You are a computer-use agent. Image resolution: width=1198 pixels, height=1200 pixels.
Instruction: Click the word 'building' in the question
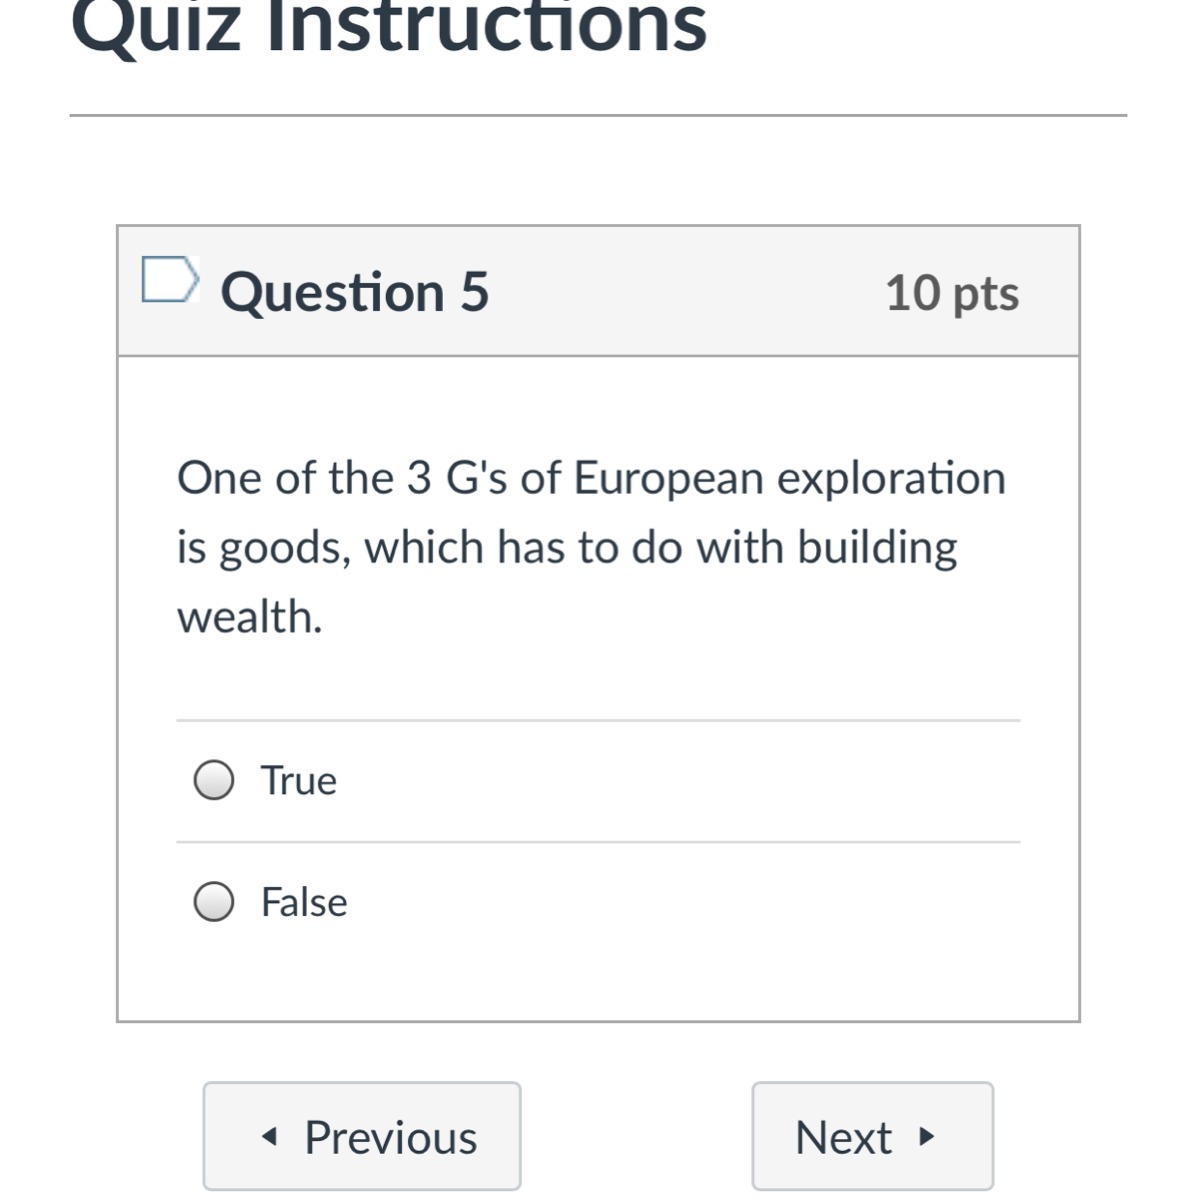point(876,548)
